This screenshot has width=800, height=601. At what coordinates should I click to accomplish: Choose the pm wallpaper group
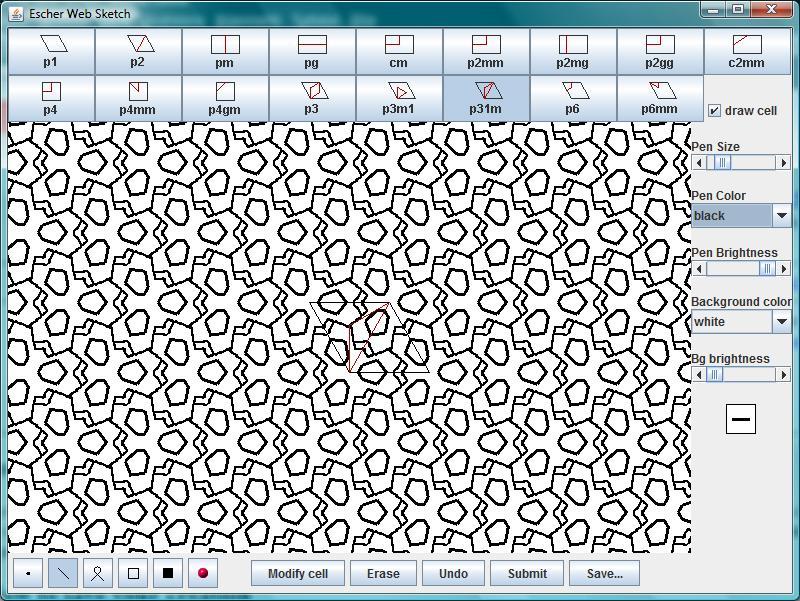(x=225, y=52)
